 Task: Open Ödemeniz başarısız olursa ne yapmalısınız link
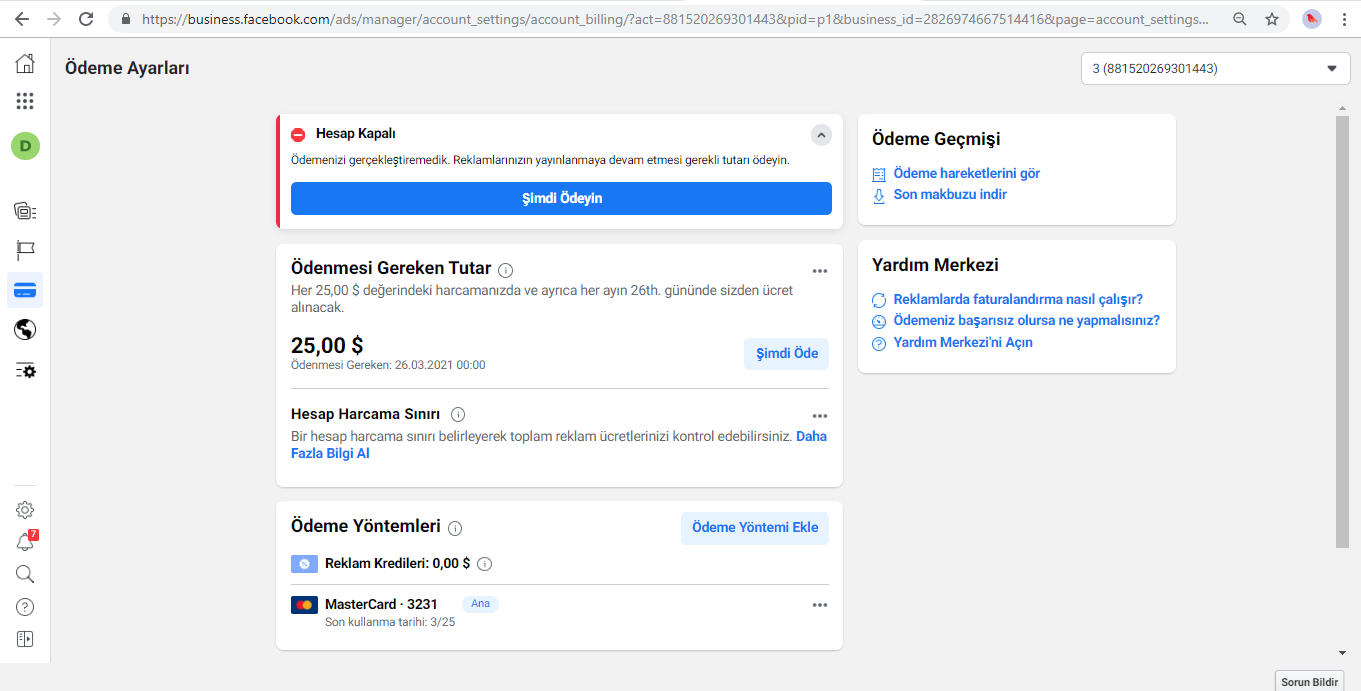click(x=1026, y=320)
